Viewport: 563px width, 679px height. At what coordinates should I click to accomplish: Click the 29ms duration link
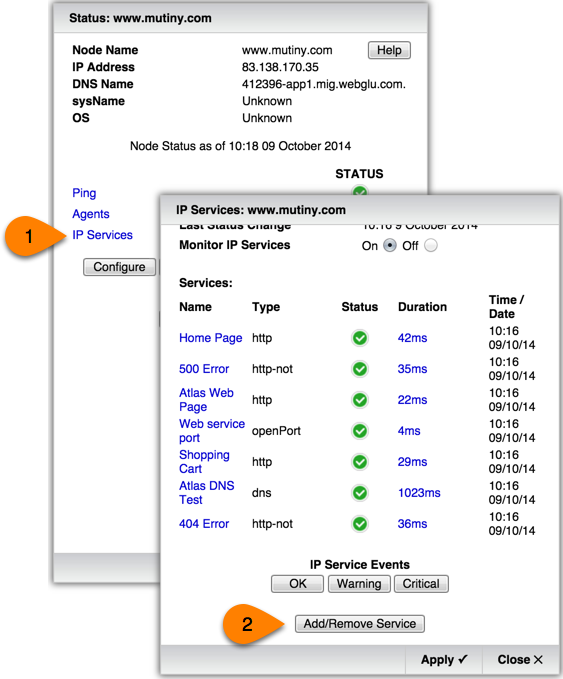[412, 462]
